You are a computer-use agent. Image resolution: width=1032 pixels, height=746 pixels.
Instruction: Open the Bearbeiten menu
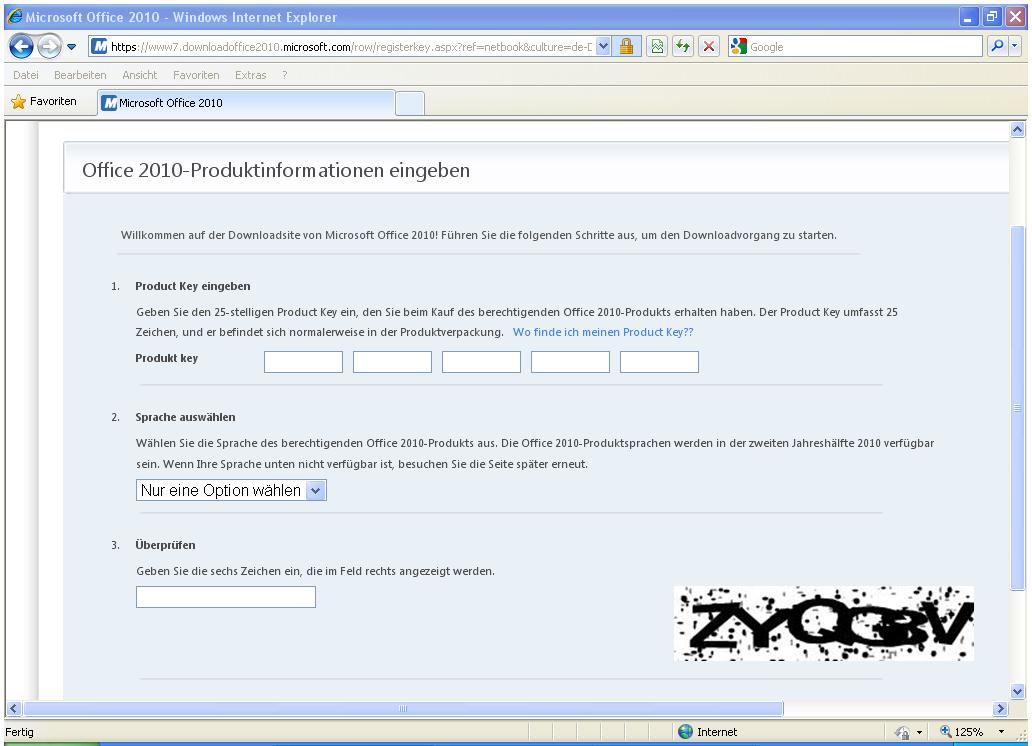pyautogui.click(x=80, y=75)
